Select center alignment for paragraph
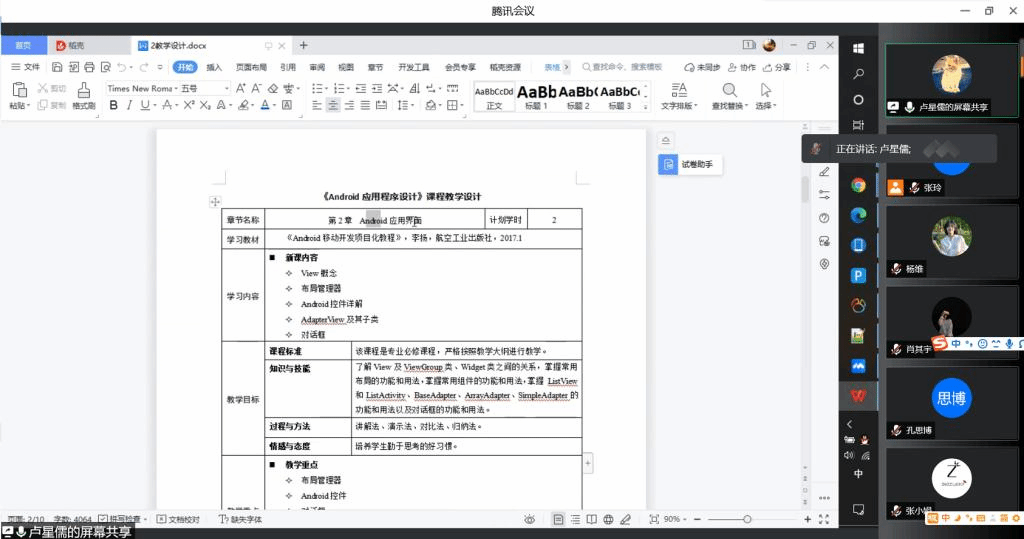Image resolution: width=1024 pixels, height=539 pixels. [x=333, y=105]
